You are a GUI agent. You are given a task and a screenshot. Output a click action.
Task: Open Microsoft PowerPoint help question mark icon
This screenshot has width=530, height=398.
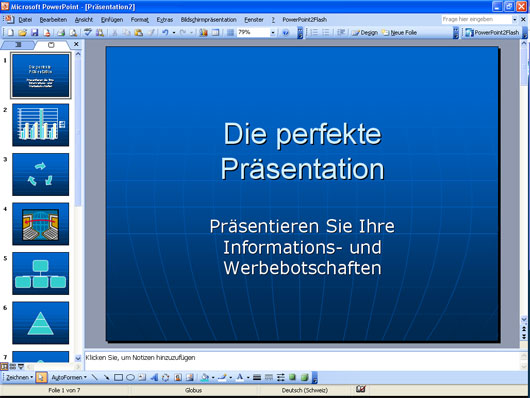(x=286, y=33)
